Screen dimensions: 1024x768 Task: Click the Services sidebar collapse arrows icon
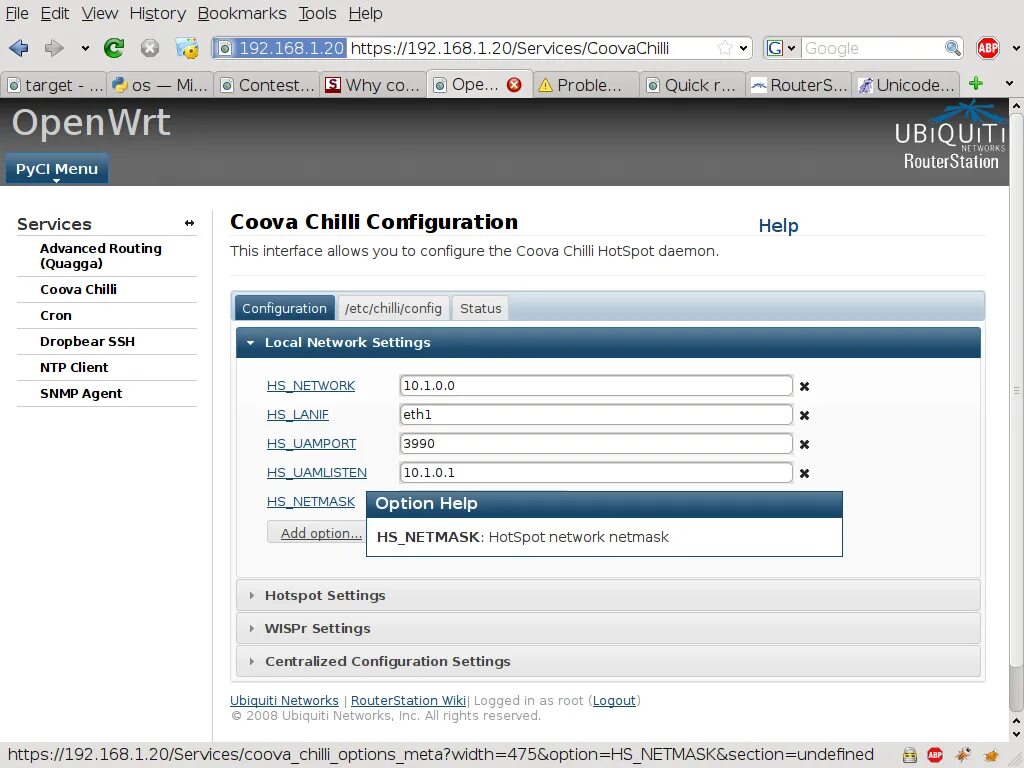[x=189, y=223]
